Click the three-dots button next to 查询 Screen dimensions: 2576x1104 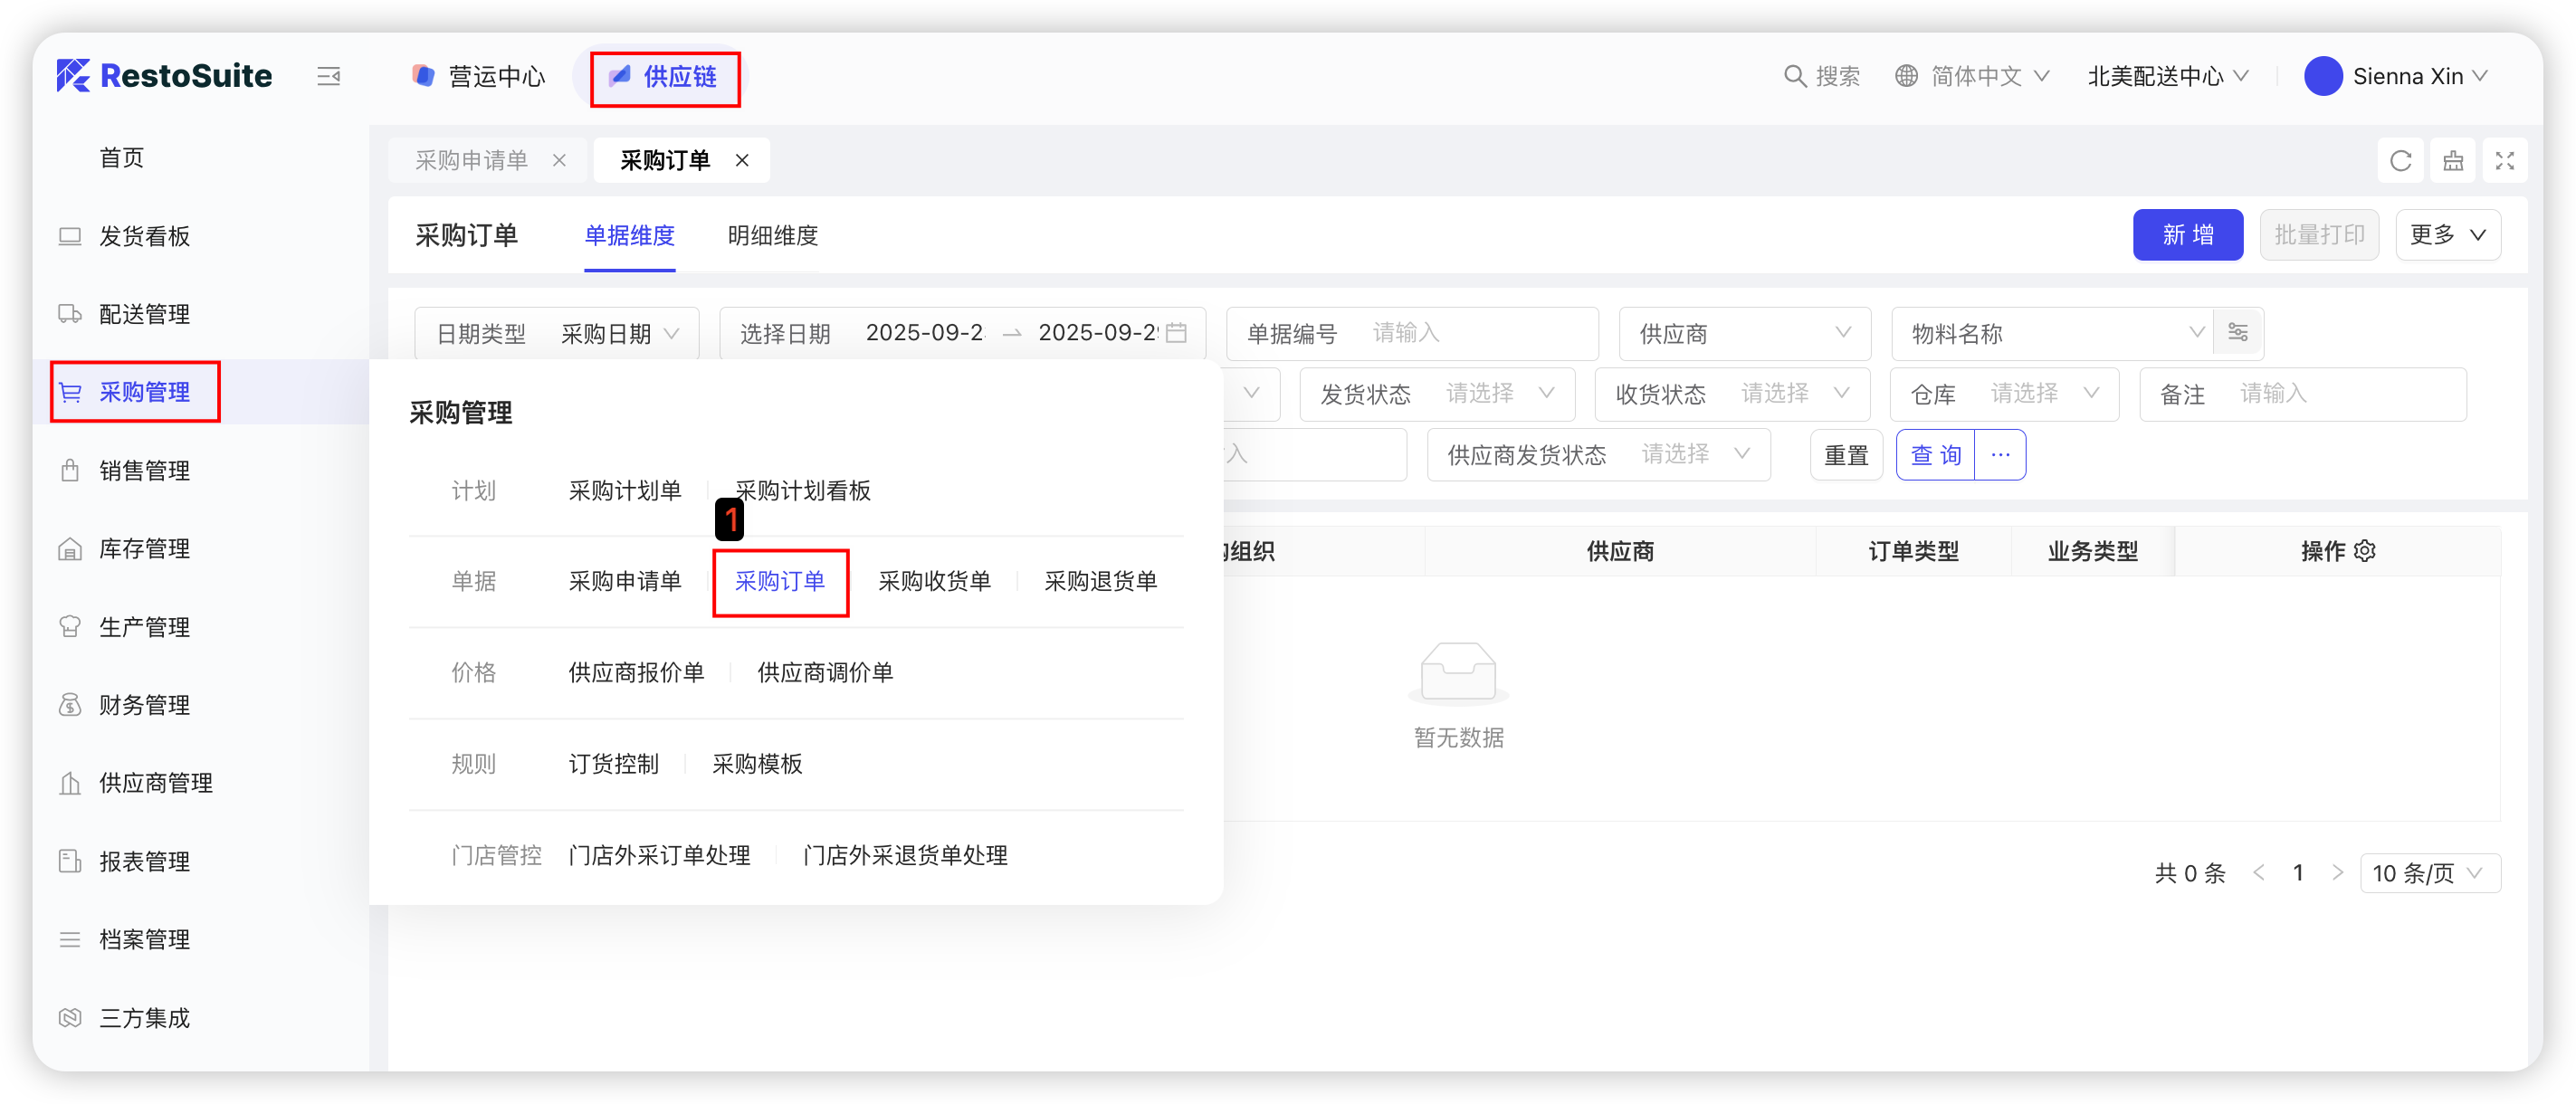pos(2000,455)
